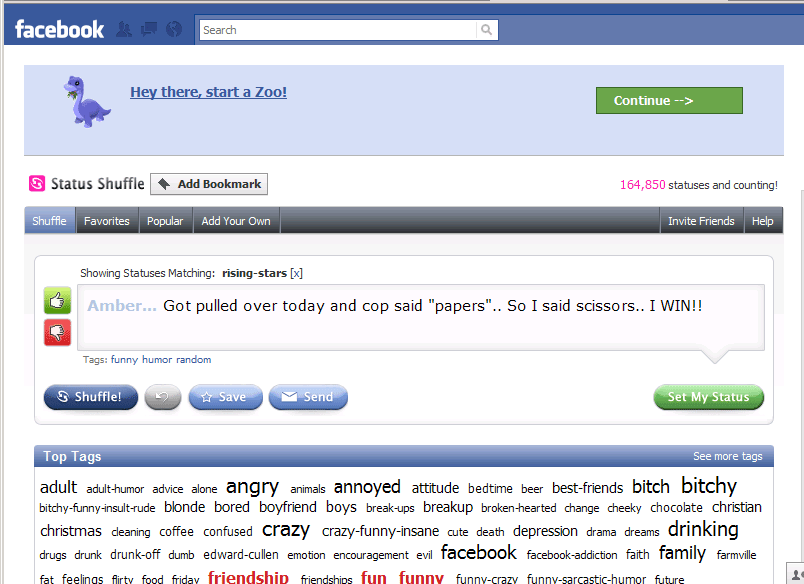Image resolution: width=804 pixels, height=584 pixels.
Task: Open the Add Your Own tab
Action: pos(236,221)
